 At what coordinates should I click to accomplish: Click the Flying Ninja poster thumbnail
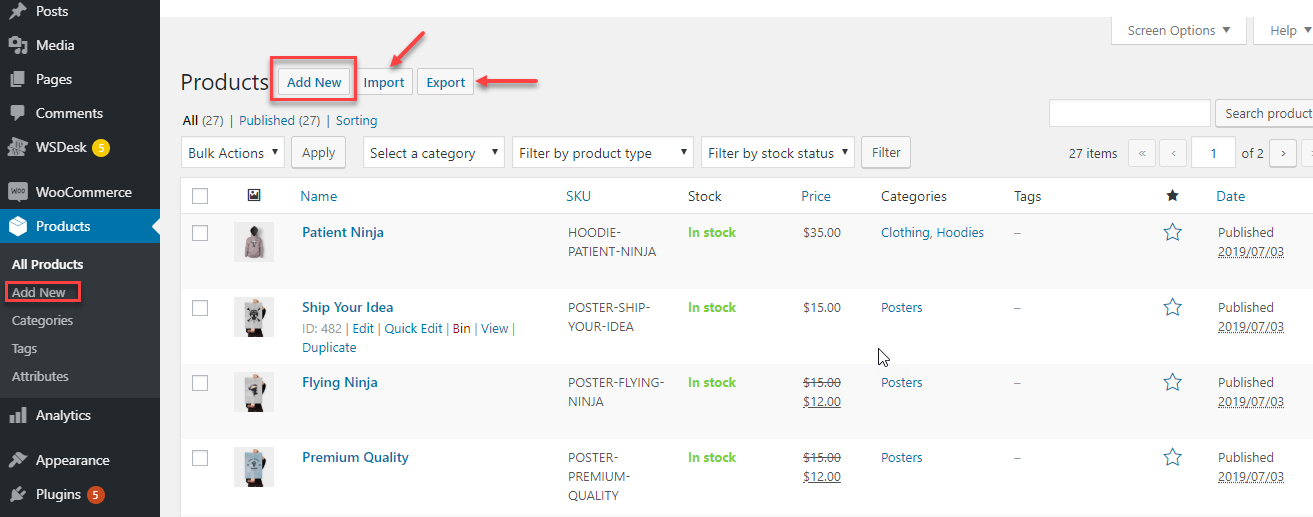254,392
